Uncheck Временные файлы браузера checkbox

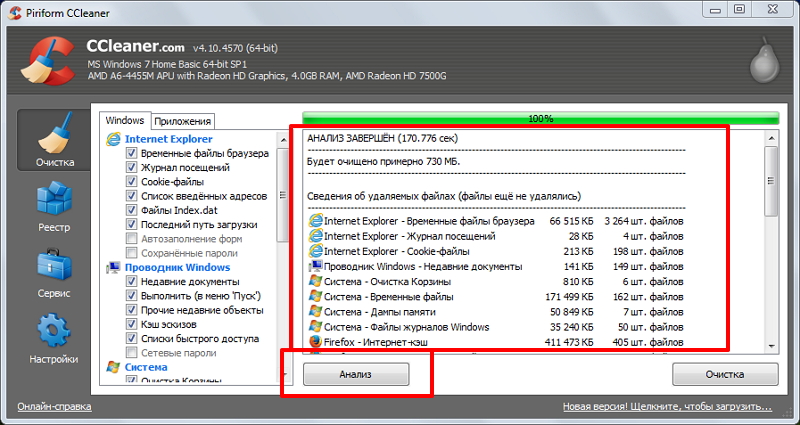click(x=132, y=154)
